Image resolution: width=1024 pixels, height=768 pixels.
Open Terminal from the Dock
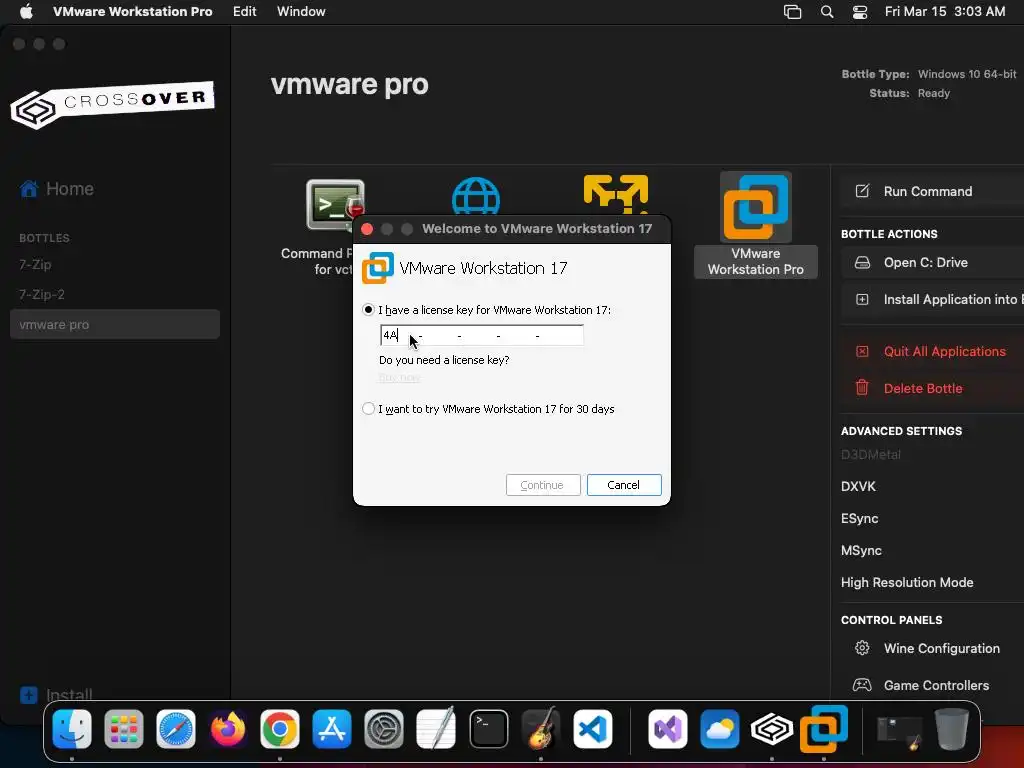488,729
